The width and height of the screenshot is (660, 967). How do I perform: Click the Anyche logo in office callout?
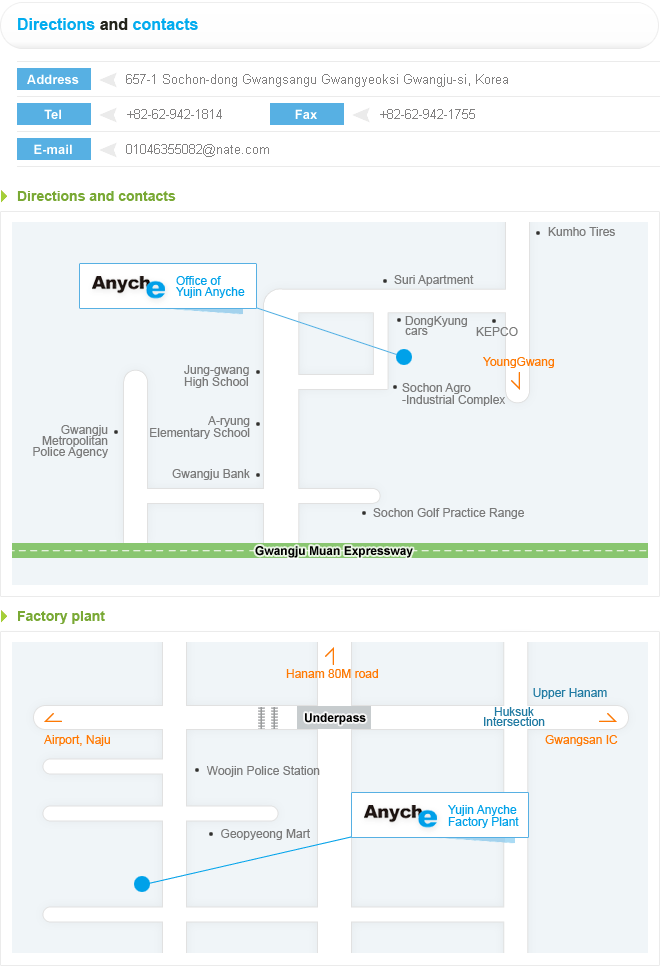tap(129, 286)
